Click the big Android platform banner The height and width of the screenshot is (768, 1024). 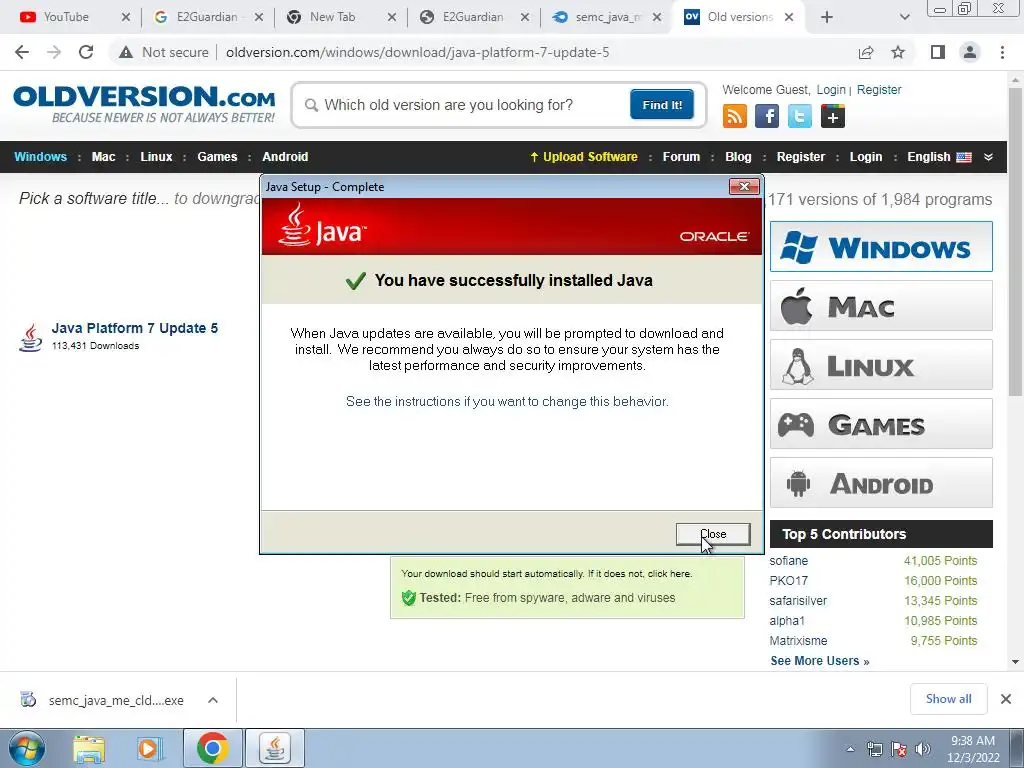(881, 483)
